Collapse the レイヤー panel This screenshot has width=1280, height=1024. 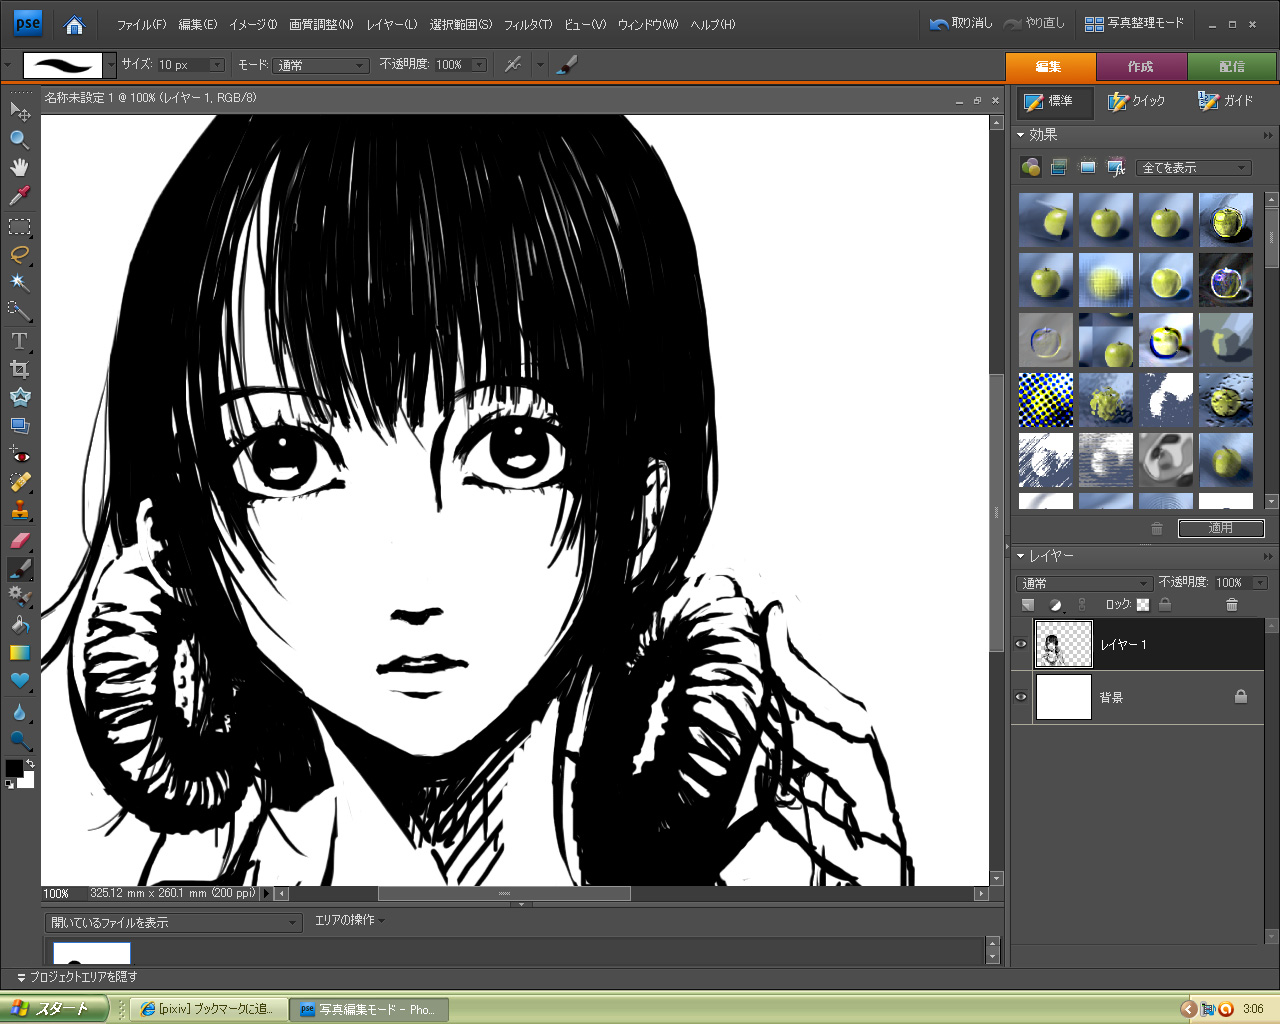(1021, 556)
